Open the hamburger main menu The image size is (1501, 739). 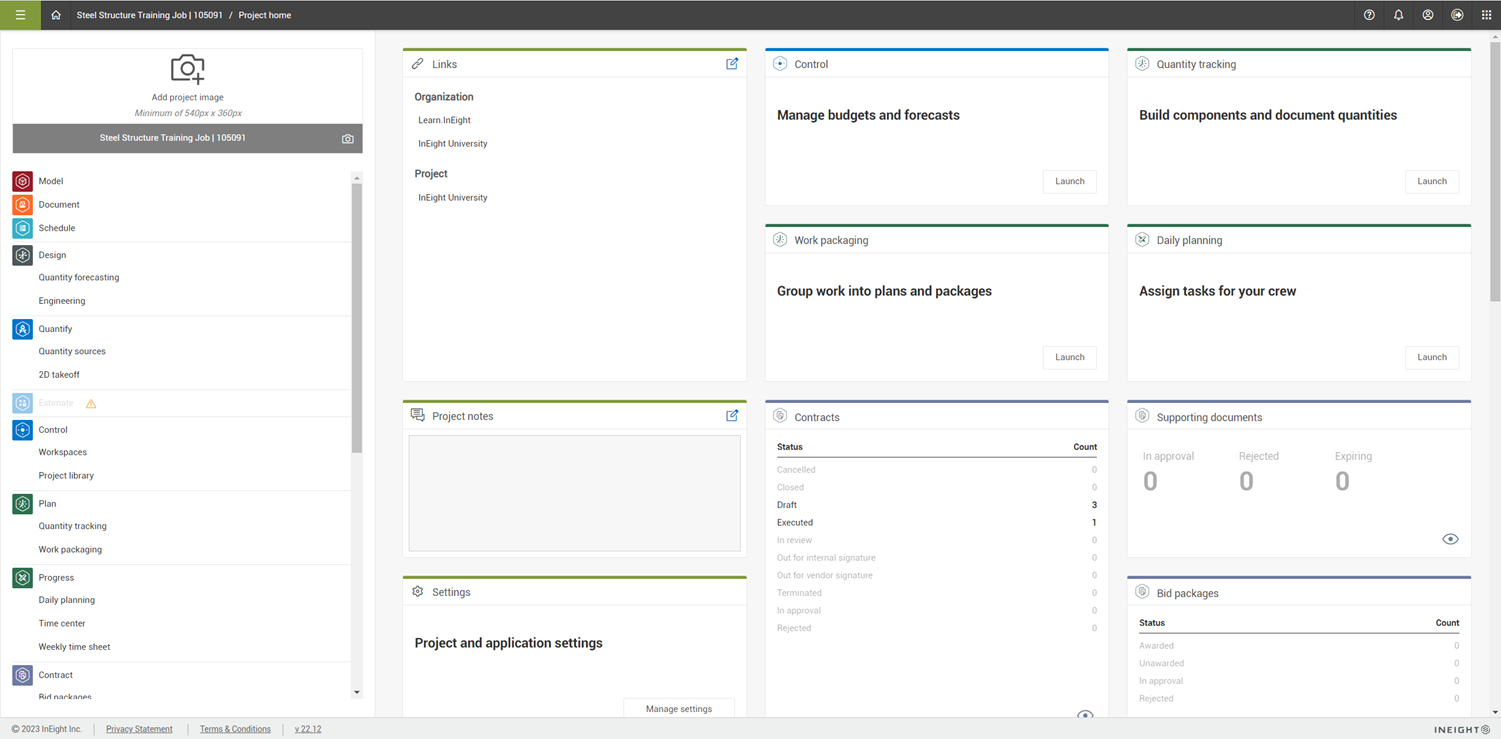click(20, 15)
